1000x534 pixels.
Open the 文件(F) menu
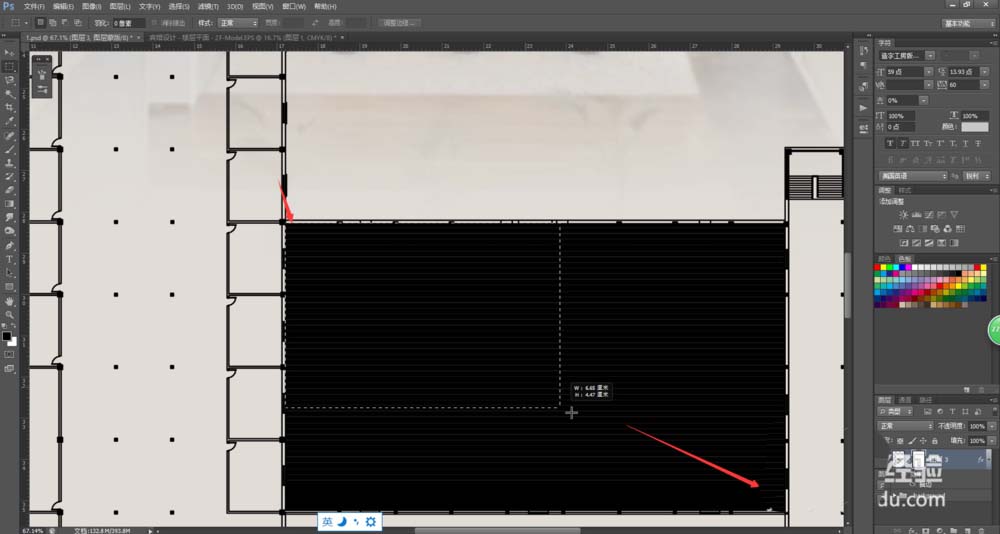34,6
